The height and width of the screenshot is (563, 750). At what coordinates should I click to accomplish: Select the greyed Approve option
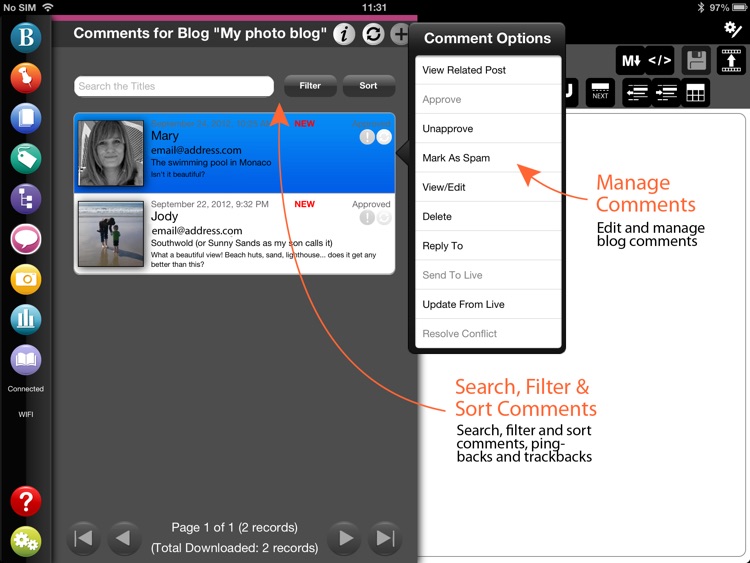[x=488, y=99]
